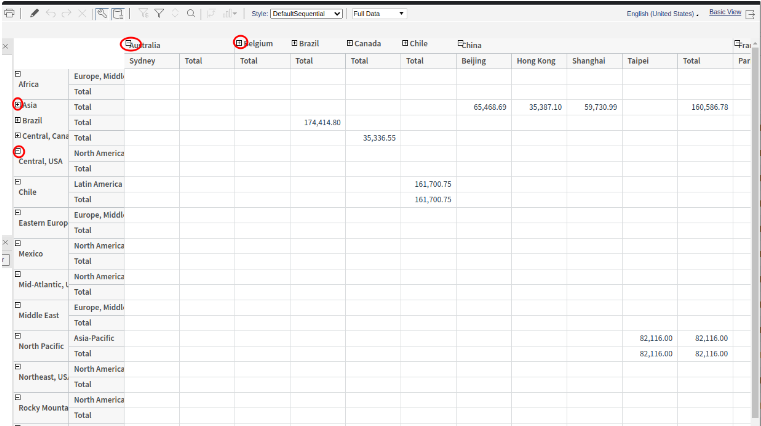
Task: Open the Style DefaultSequential dropdown
Action: pos(306,14)
